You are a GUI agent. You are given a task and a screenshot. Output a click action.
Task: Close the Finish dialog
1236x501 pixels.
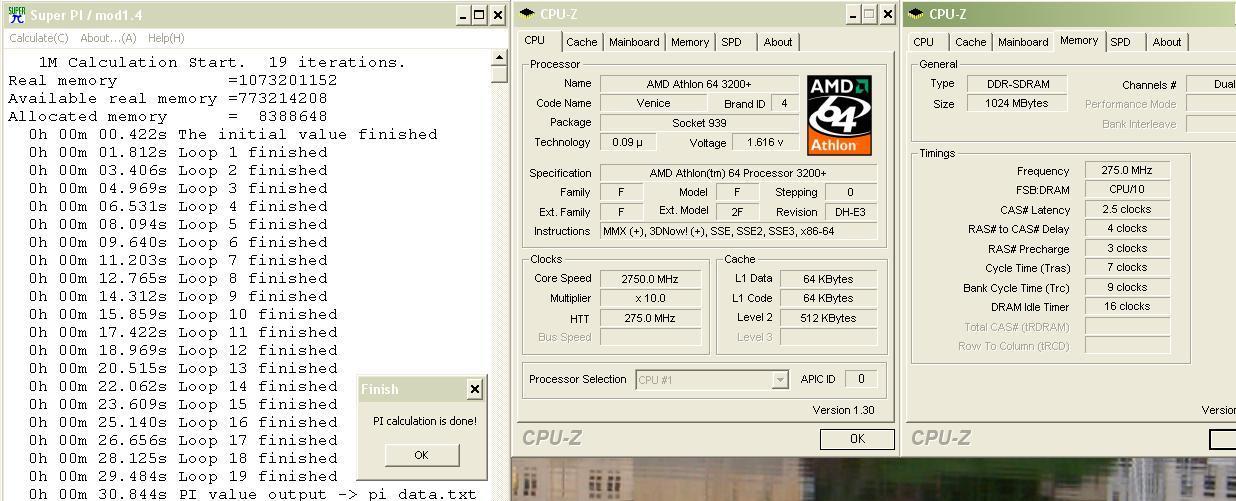point(474,389)
